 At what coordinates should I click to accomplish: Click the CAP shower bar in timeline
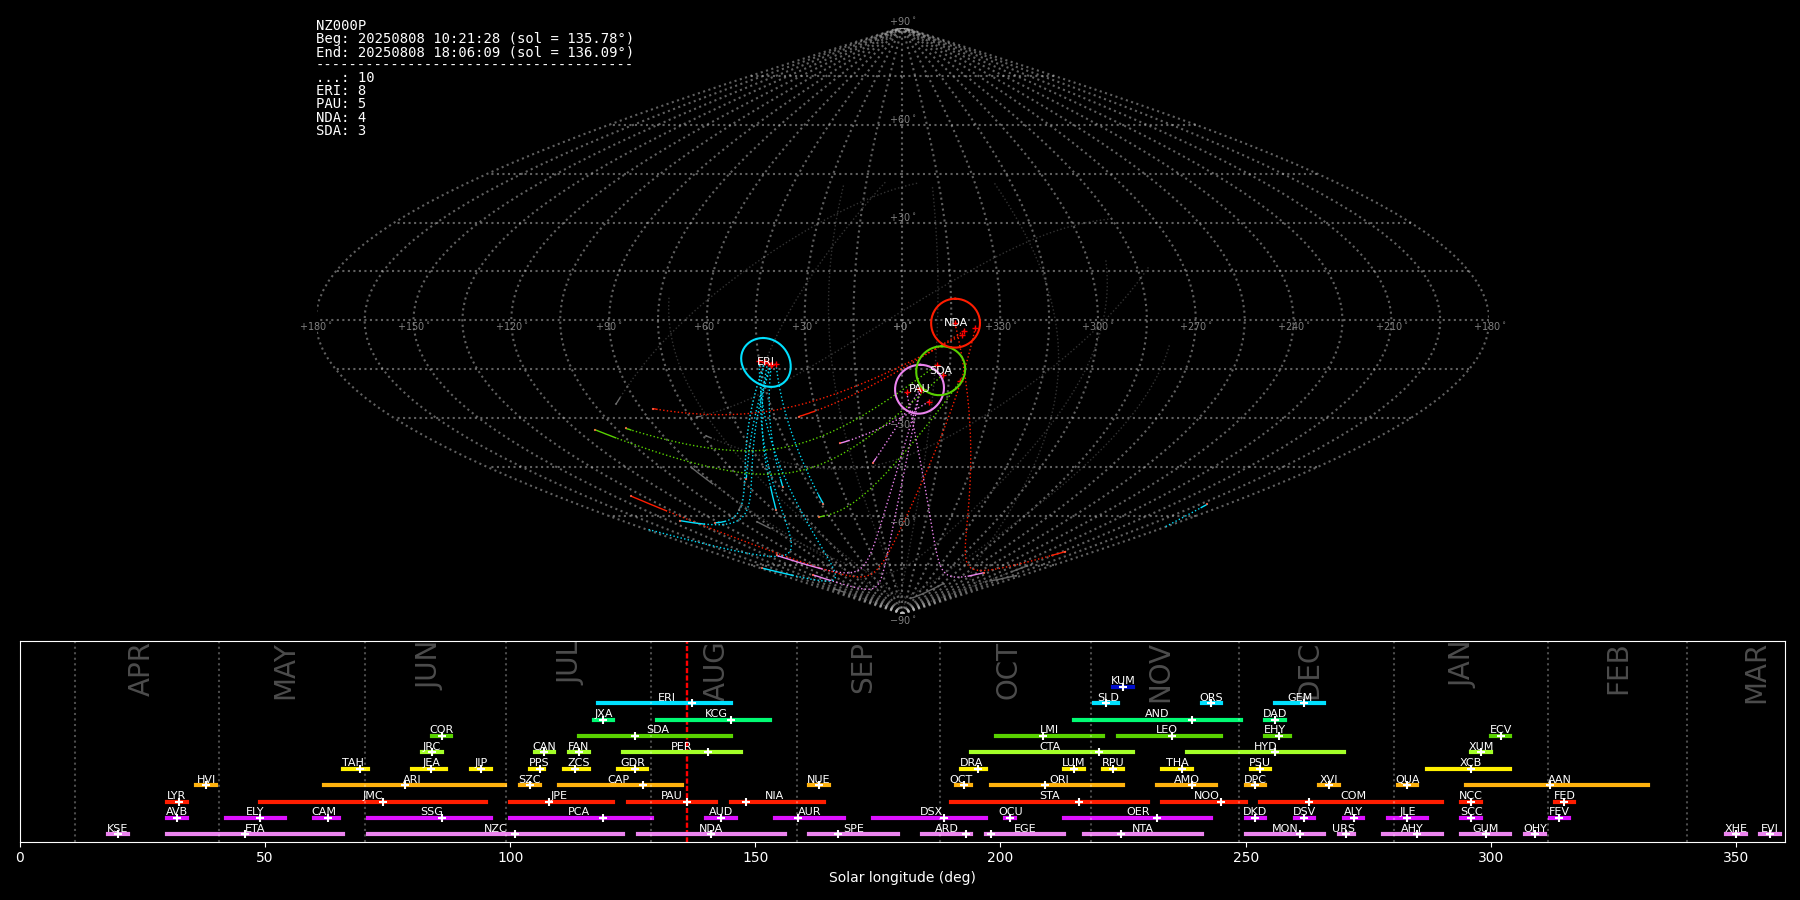[x=620, y=785]
